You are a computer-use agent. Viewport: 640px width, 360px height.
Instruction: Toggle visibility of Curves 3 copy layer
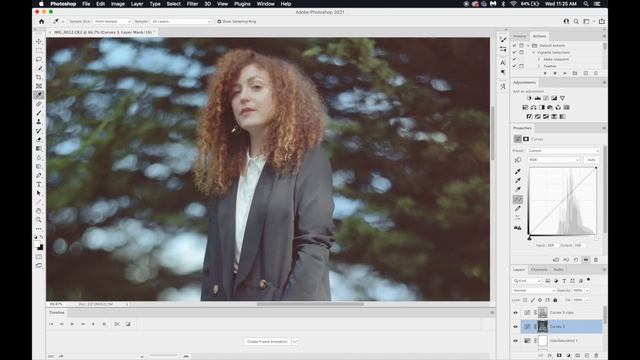click(516, 313)
